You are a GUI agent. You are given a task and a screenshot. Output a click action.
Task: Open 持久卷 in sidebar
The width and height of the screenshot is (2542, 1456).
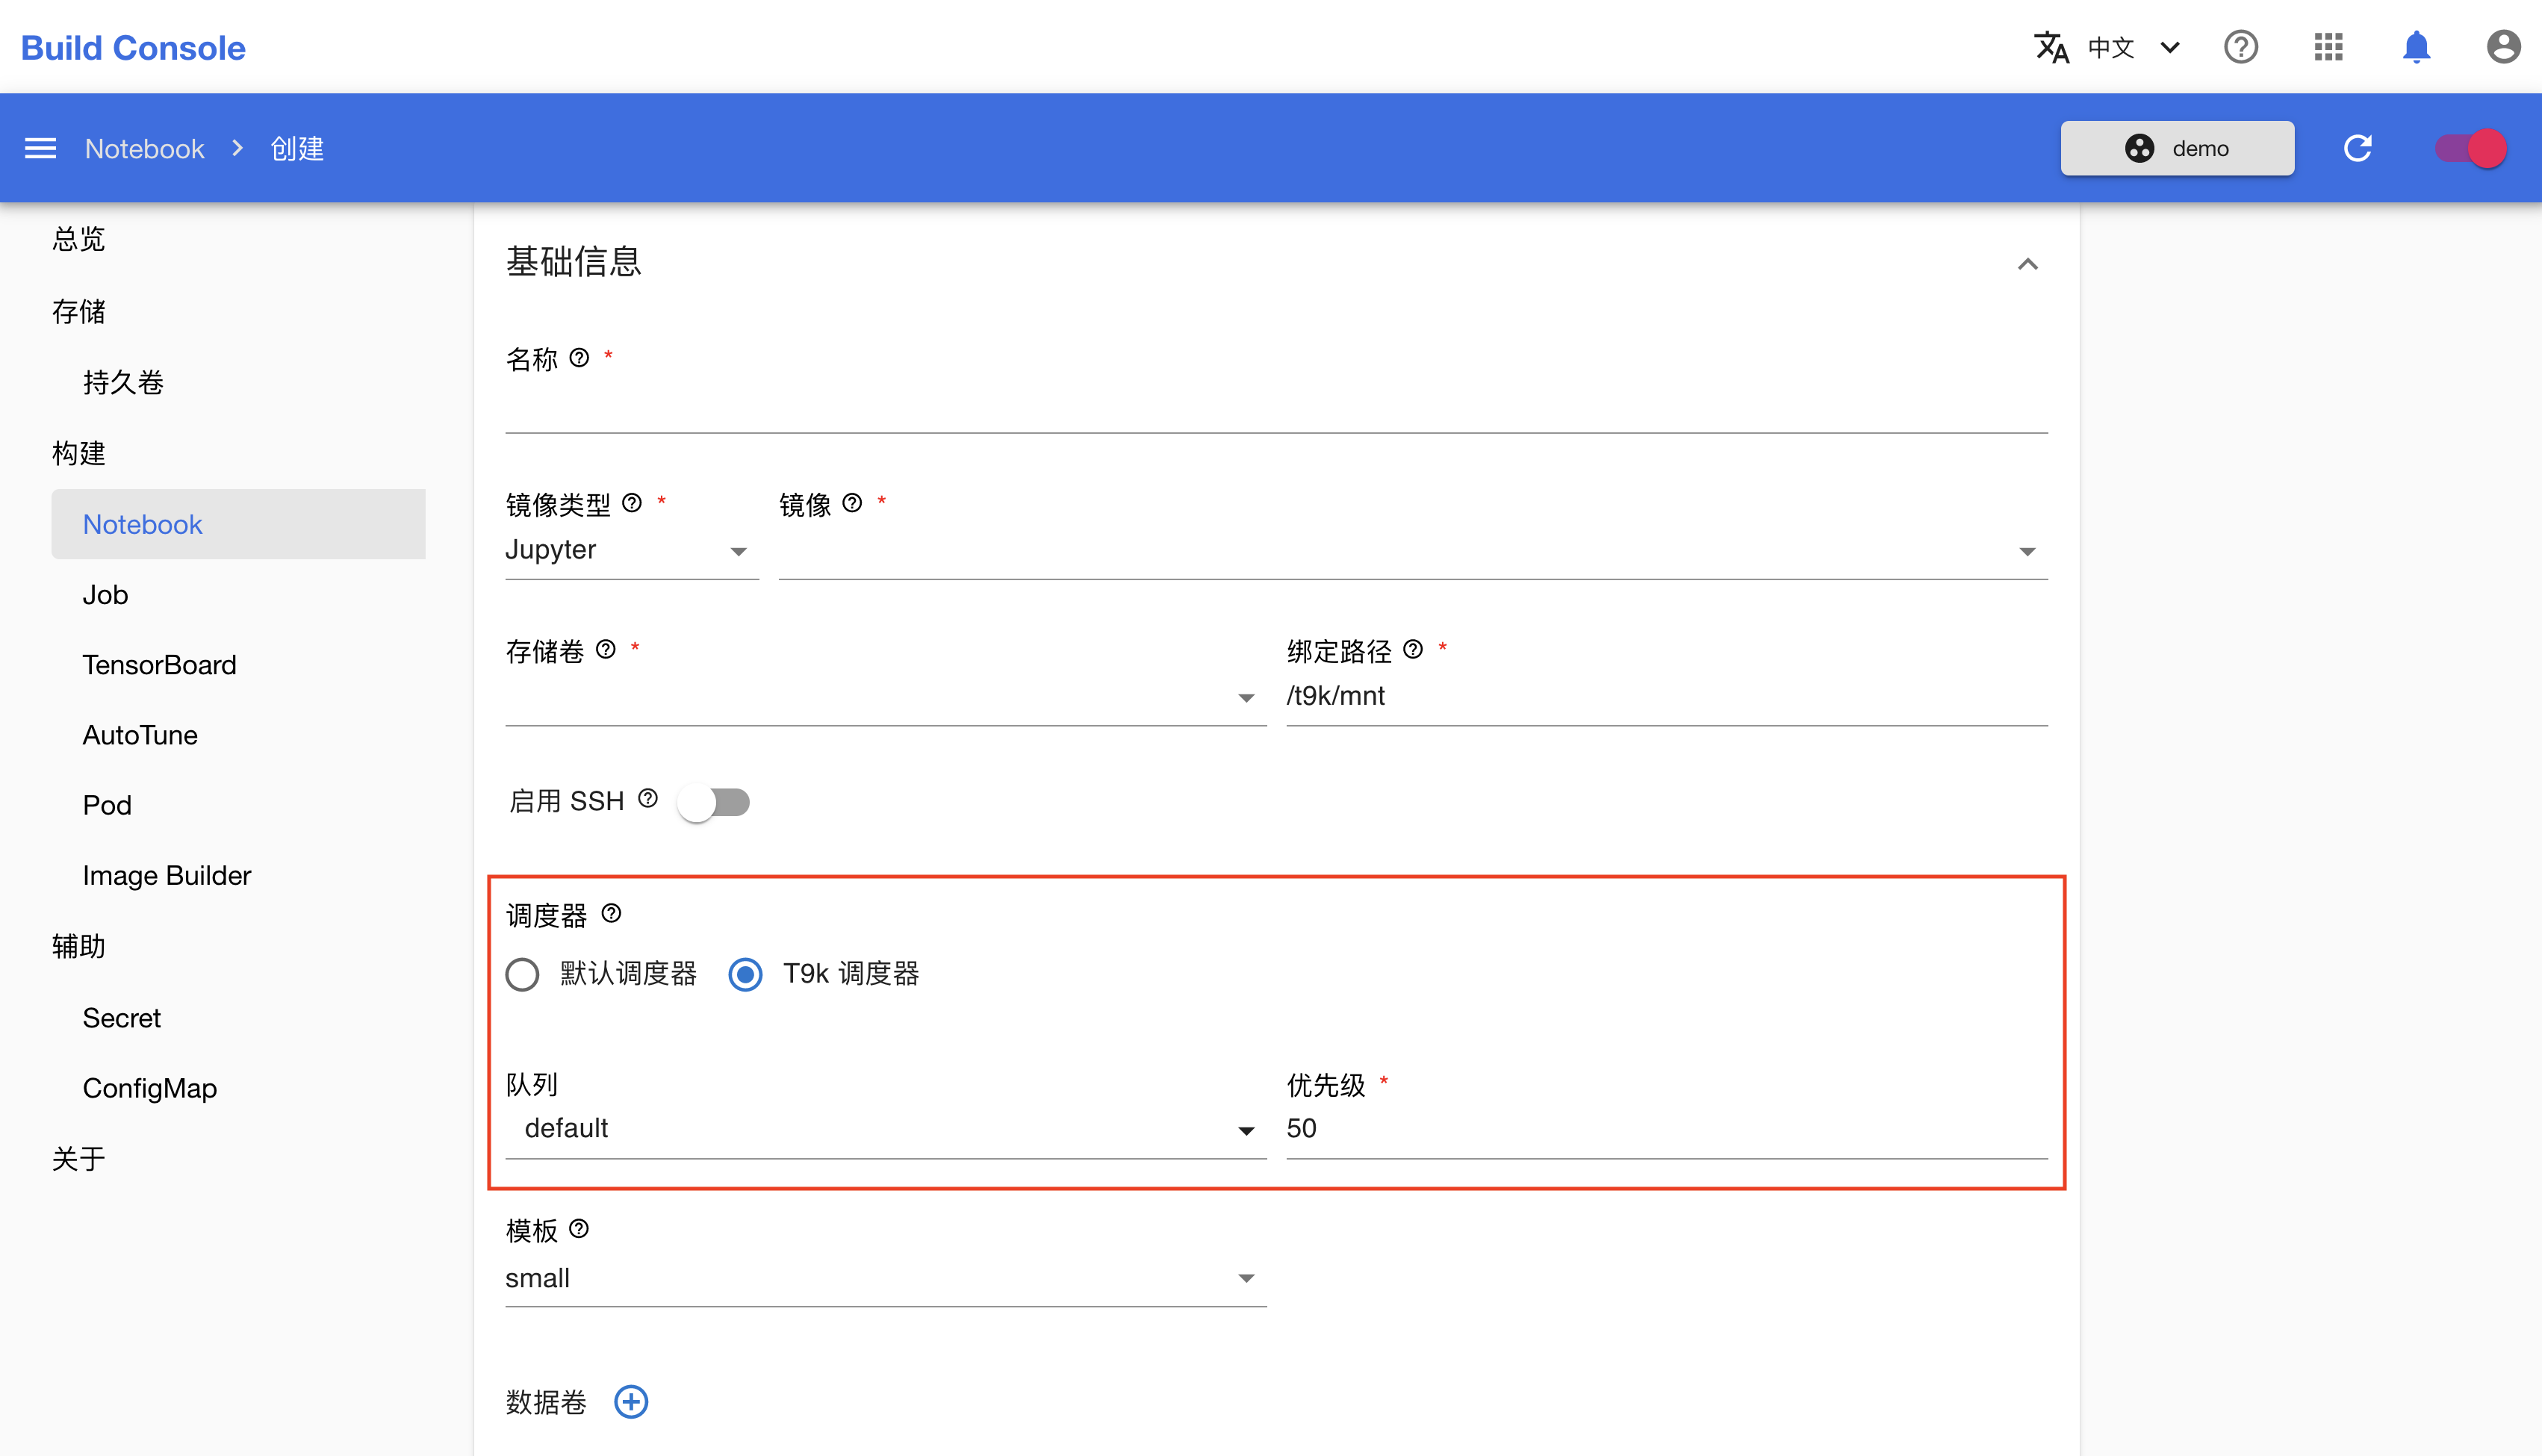pos(123,382)
